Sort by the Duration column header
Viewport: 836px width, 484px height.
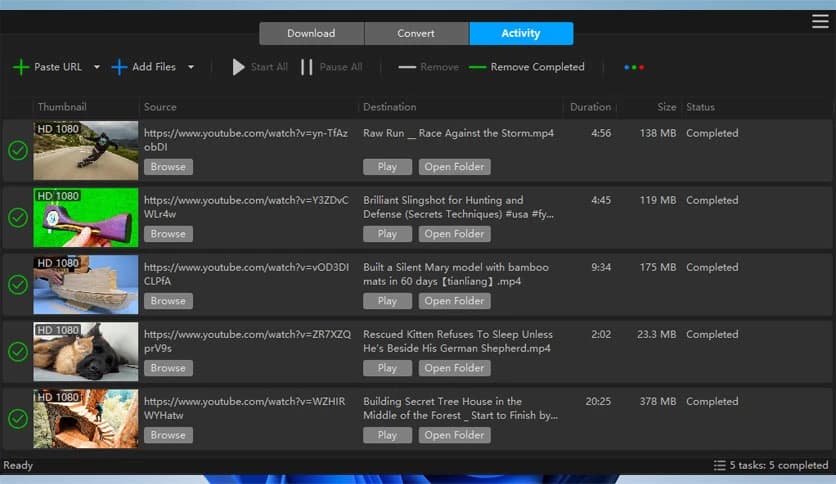590,107
